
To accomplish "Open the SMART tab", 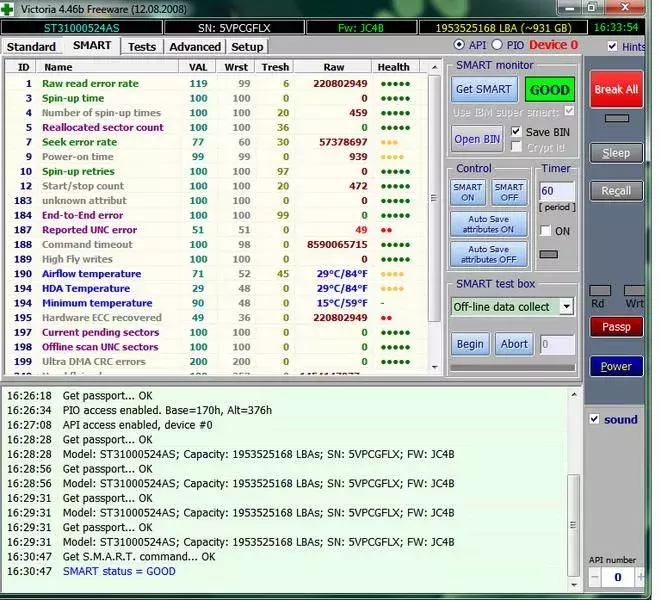I will (x=92, y=46).
